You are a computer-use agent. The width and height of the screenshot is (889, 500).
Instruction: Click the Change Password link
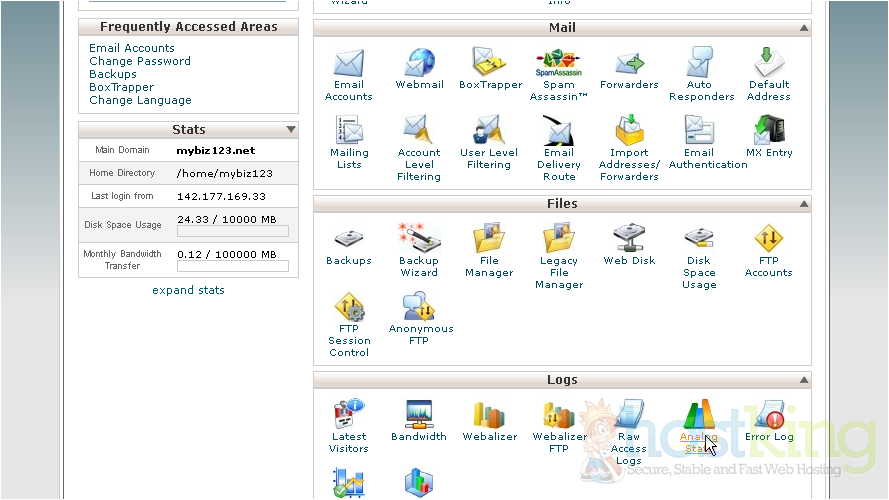click(x=140, y=61)
